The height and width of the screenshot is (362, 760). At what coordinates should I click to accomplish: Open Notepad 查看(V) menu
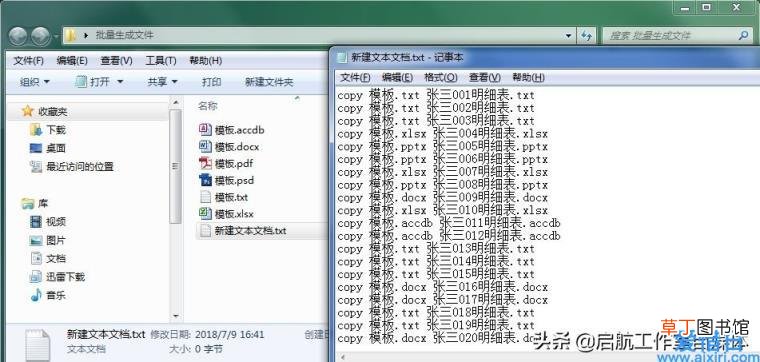click(x=485, y=78)
